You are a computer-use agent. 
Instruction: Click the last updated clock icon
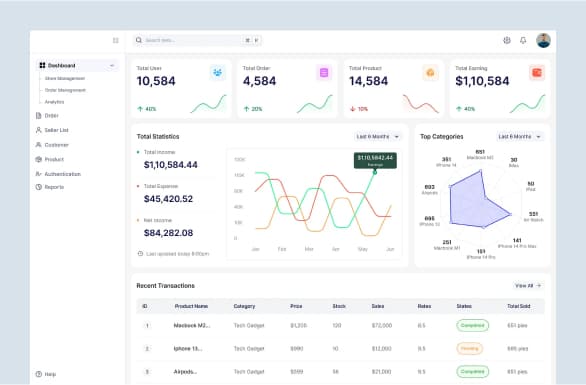tap(141, 254)
